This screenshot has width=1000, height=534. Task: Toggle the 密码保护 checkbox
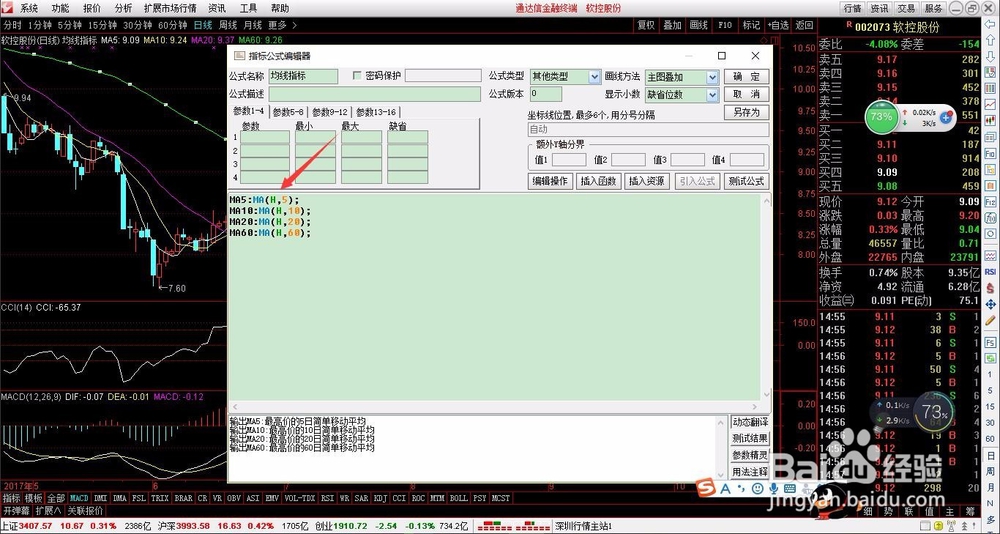357,76
